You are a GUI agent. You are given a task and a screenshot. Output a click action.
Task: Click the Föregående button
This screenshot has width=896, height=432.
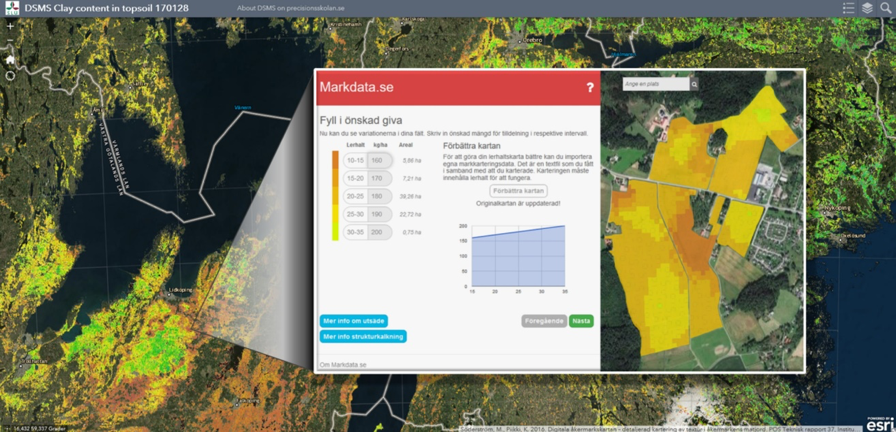544,321
